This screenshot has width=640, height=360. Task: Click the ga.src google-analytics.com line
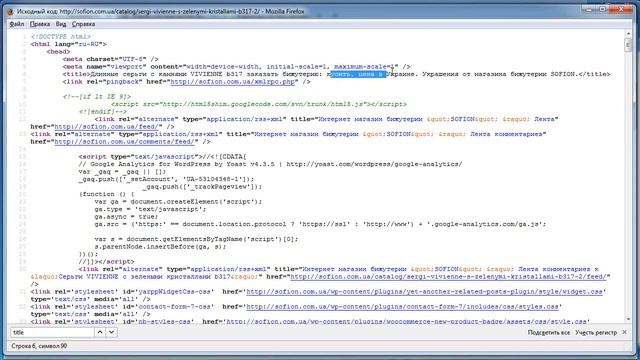coord(320,224)
